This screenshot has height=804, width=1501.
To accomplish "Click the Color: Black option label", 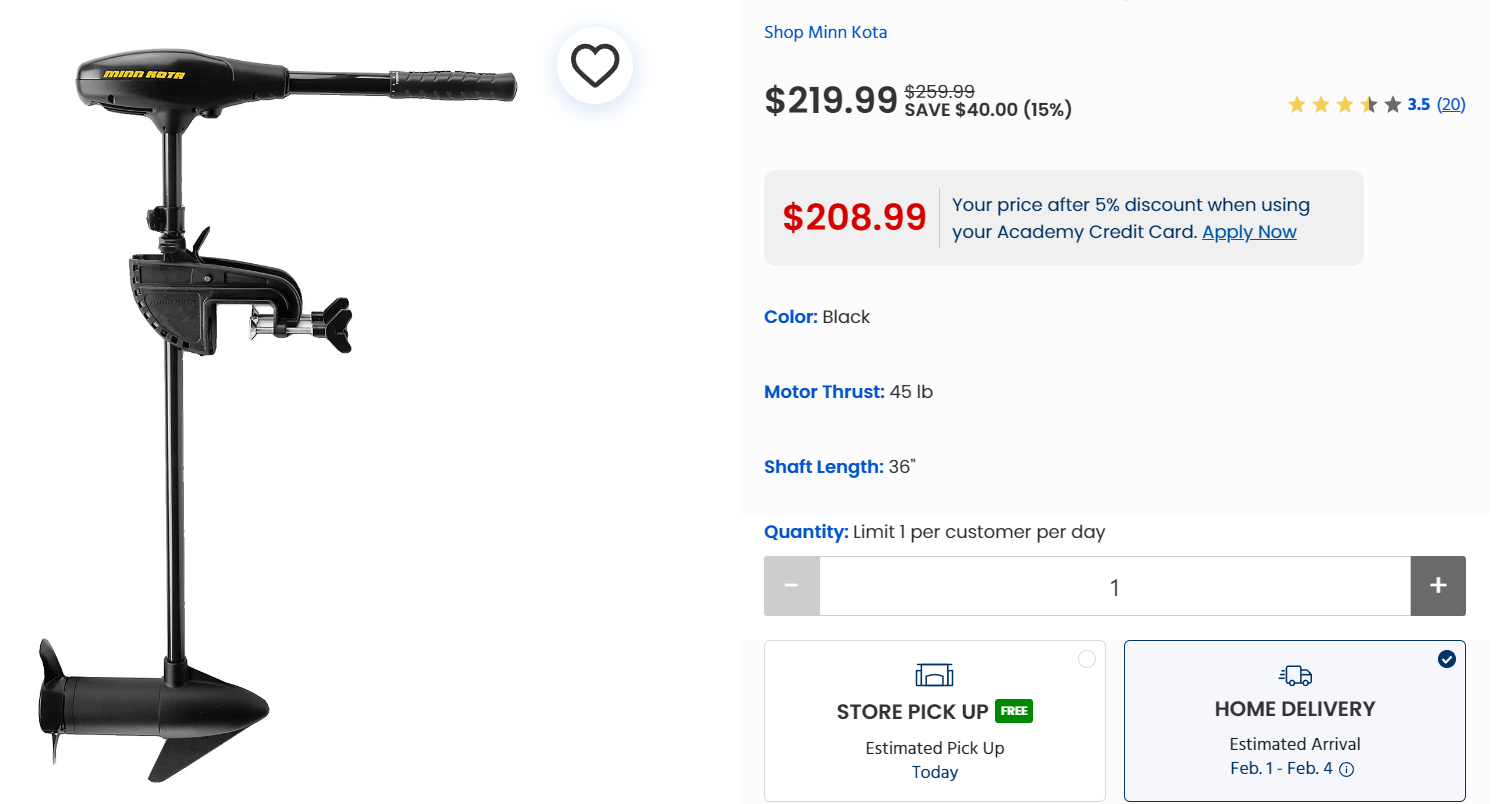I will (817, 317).
